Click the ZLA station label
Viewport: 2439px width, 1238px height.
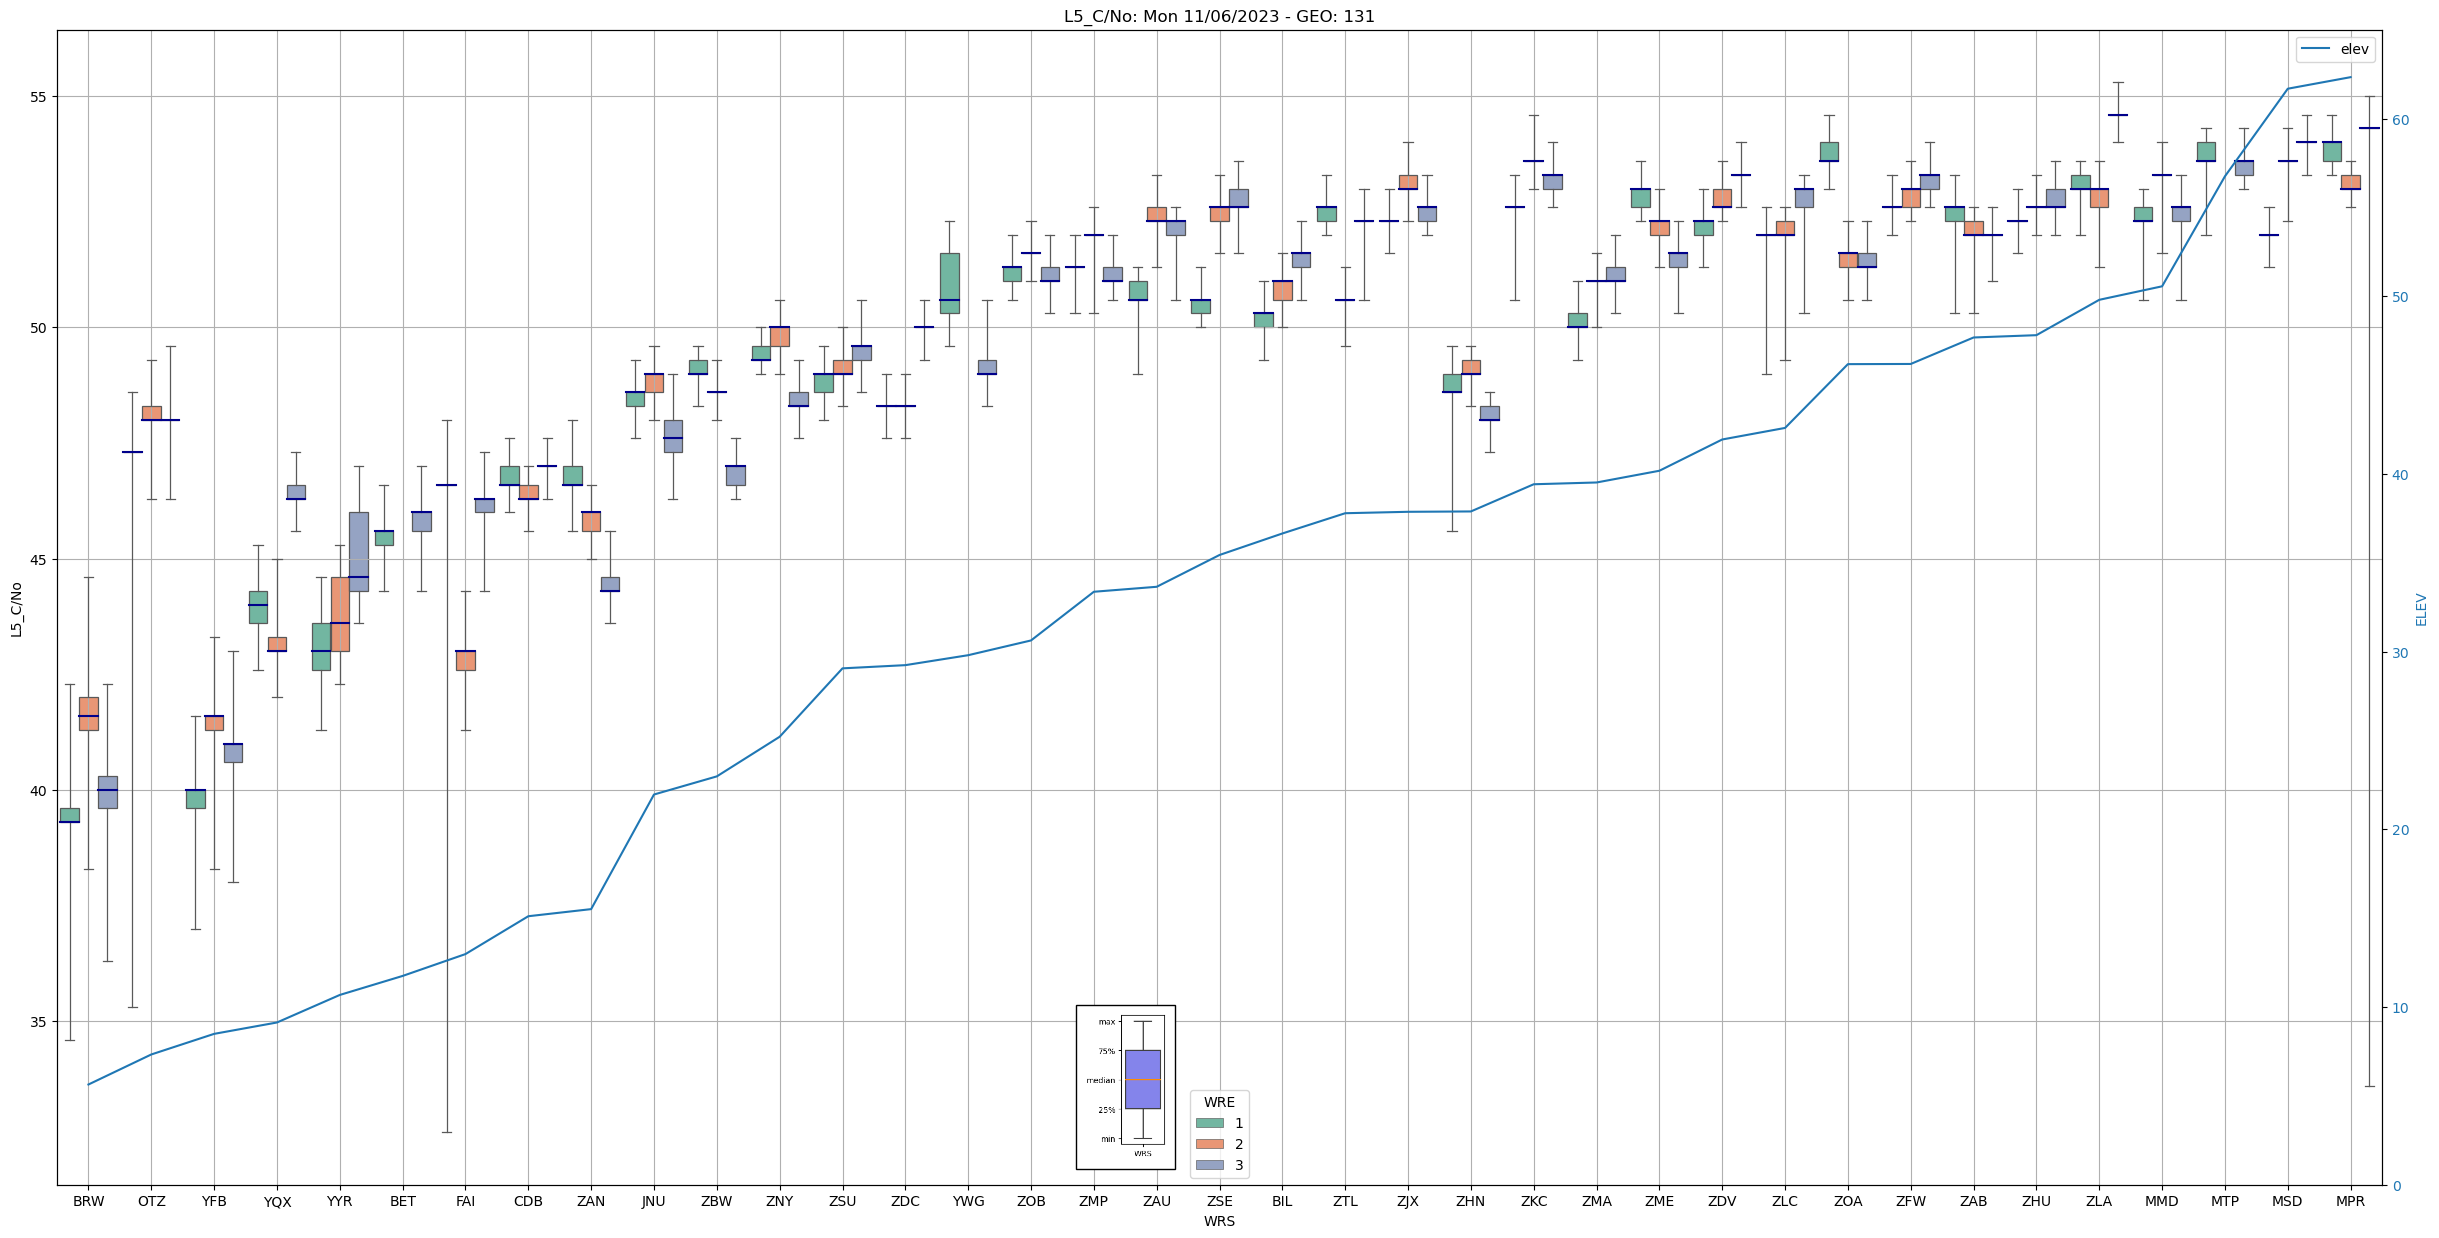tap(2099, 1202)
